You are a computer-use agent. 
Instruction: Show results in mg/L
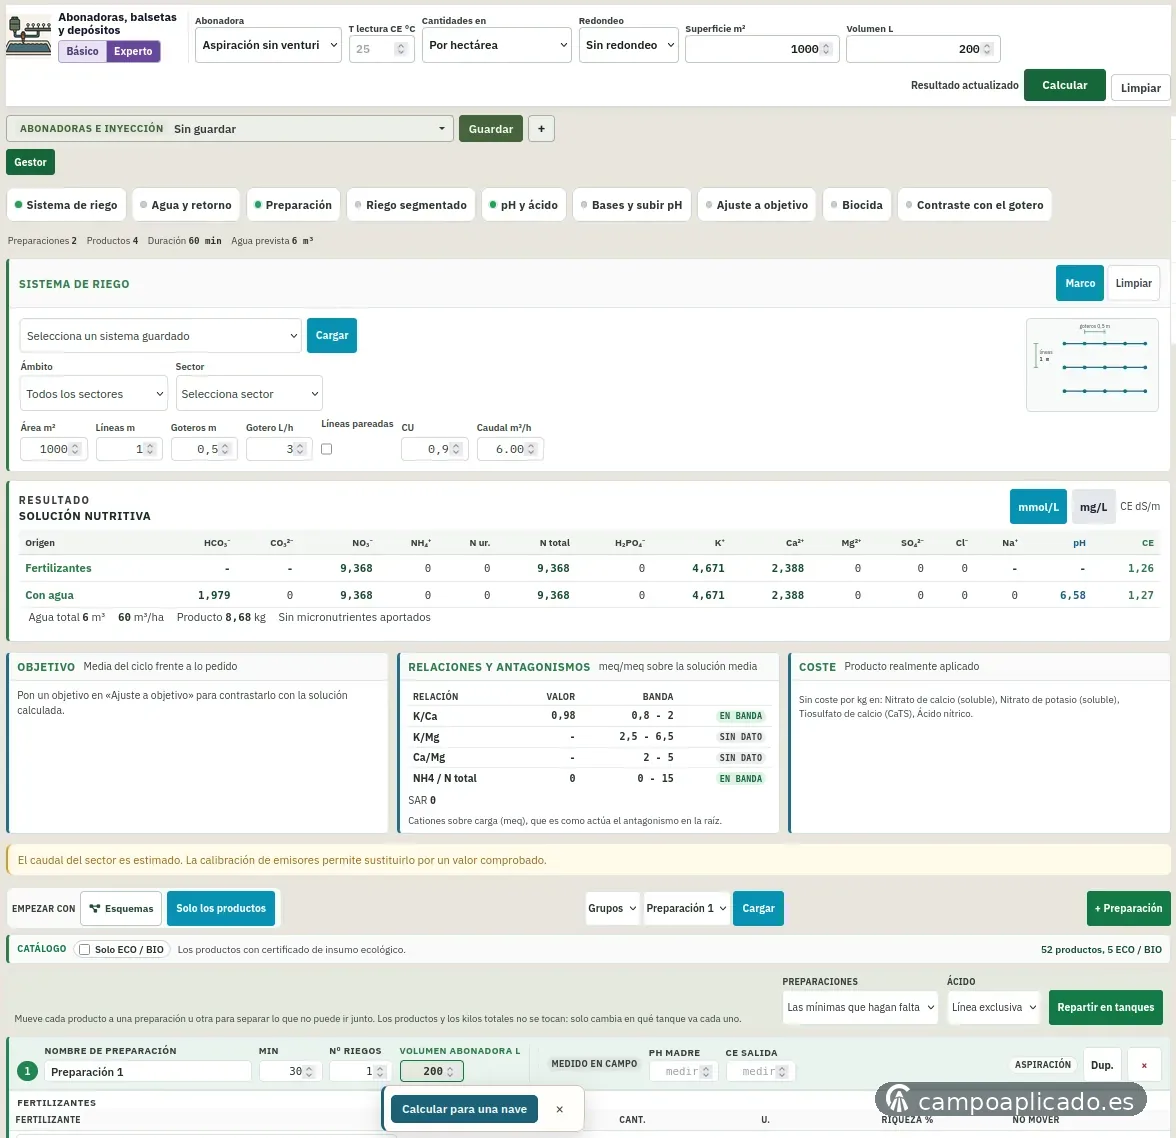(1093, 507)
